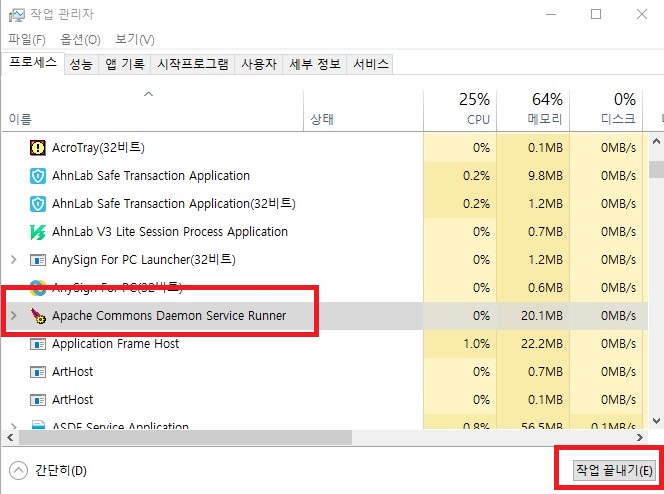Click the icon of the ArtHost 0.1MB row
The height and width of the screenshot is (494, 664).
pyautogui.click(x=38, y=400)
